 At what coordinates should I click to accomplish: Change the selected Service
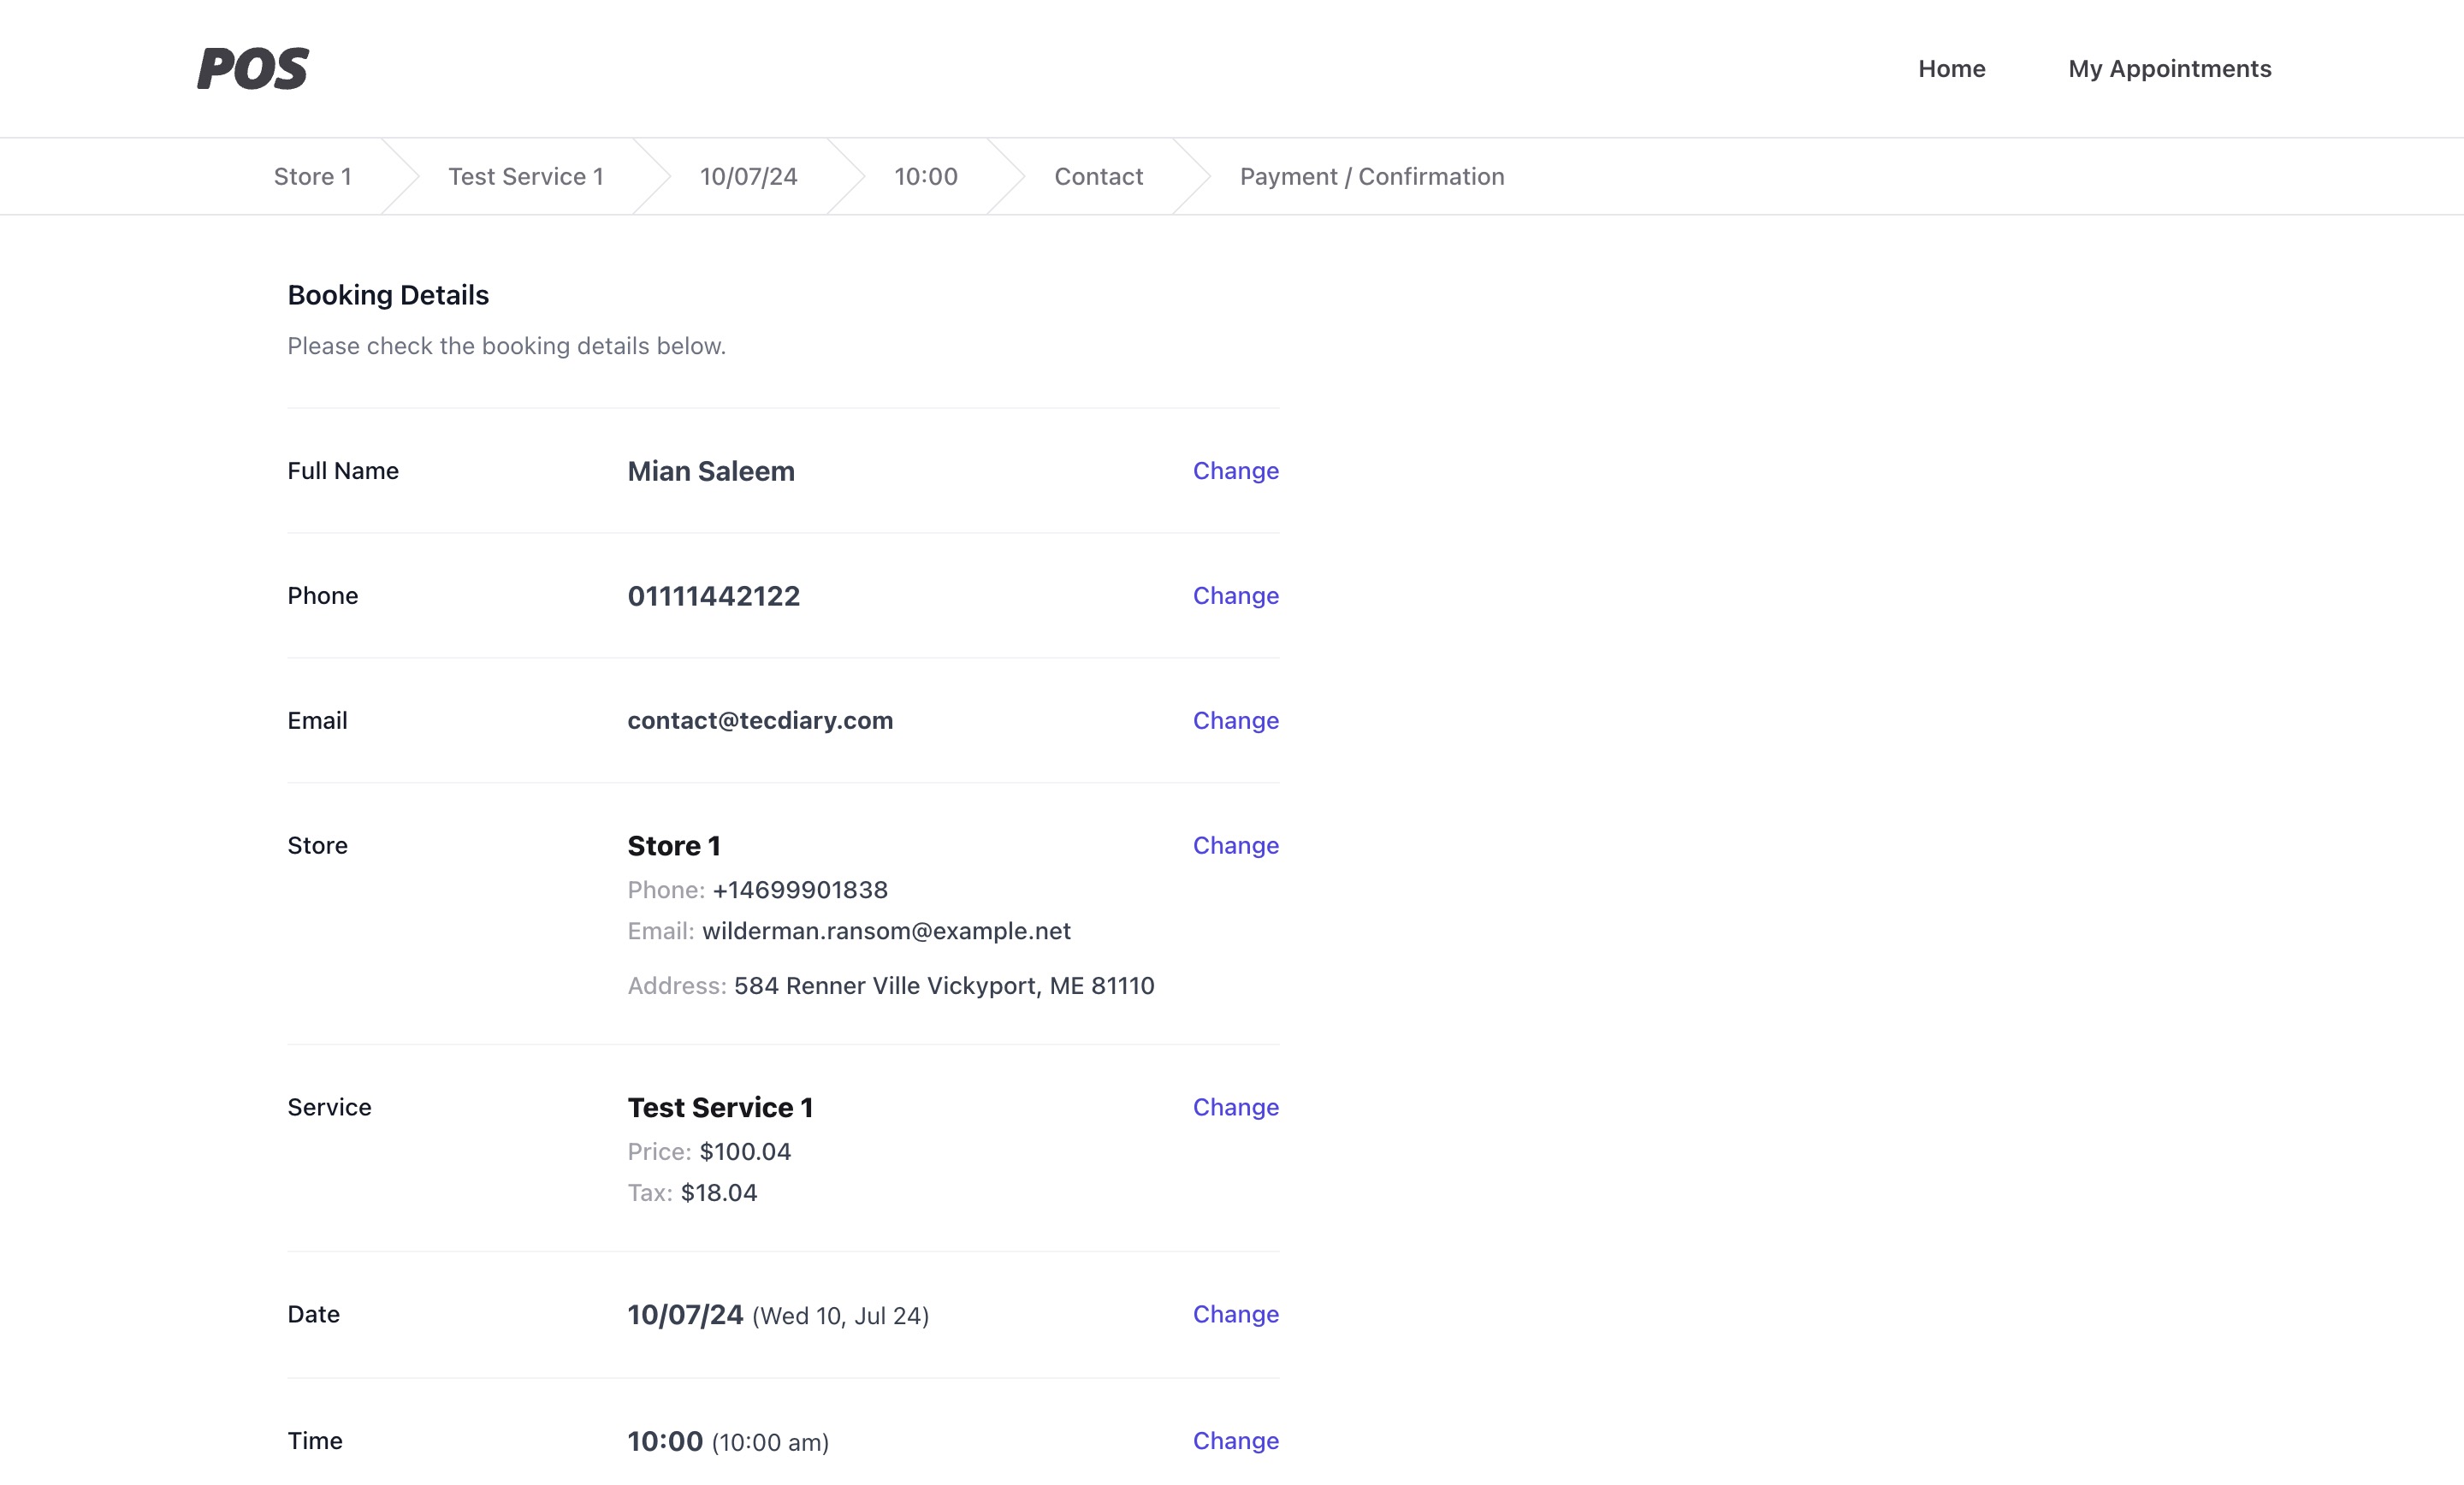tap(1235, 1108)
